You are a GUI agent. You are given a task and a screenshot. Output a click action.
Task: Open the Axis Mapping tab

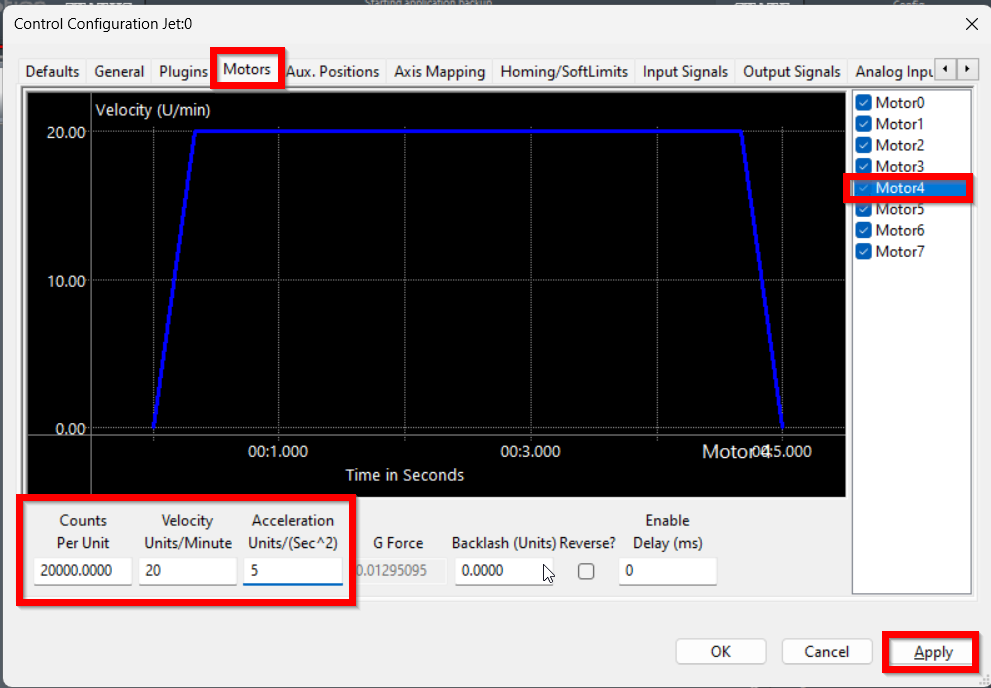pos(439,72)
